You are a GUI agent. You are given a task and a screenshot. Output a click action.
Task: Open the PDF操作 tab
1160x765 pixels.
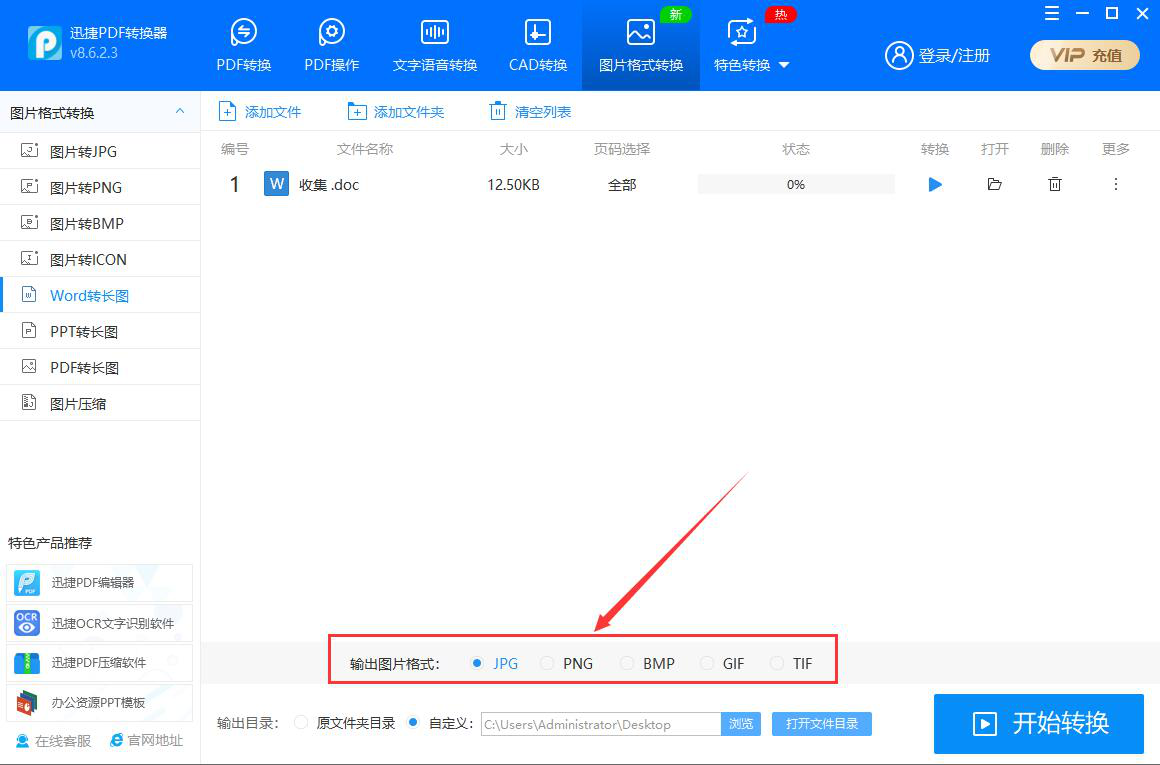pos(331,46)
